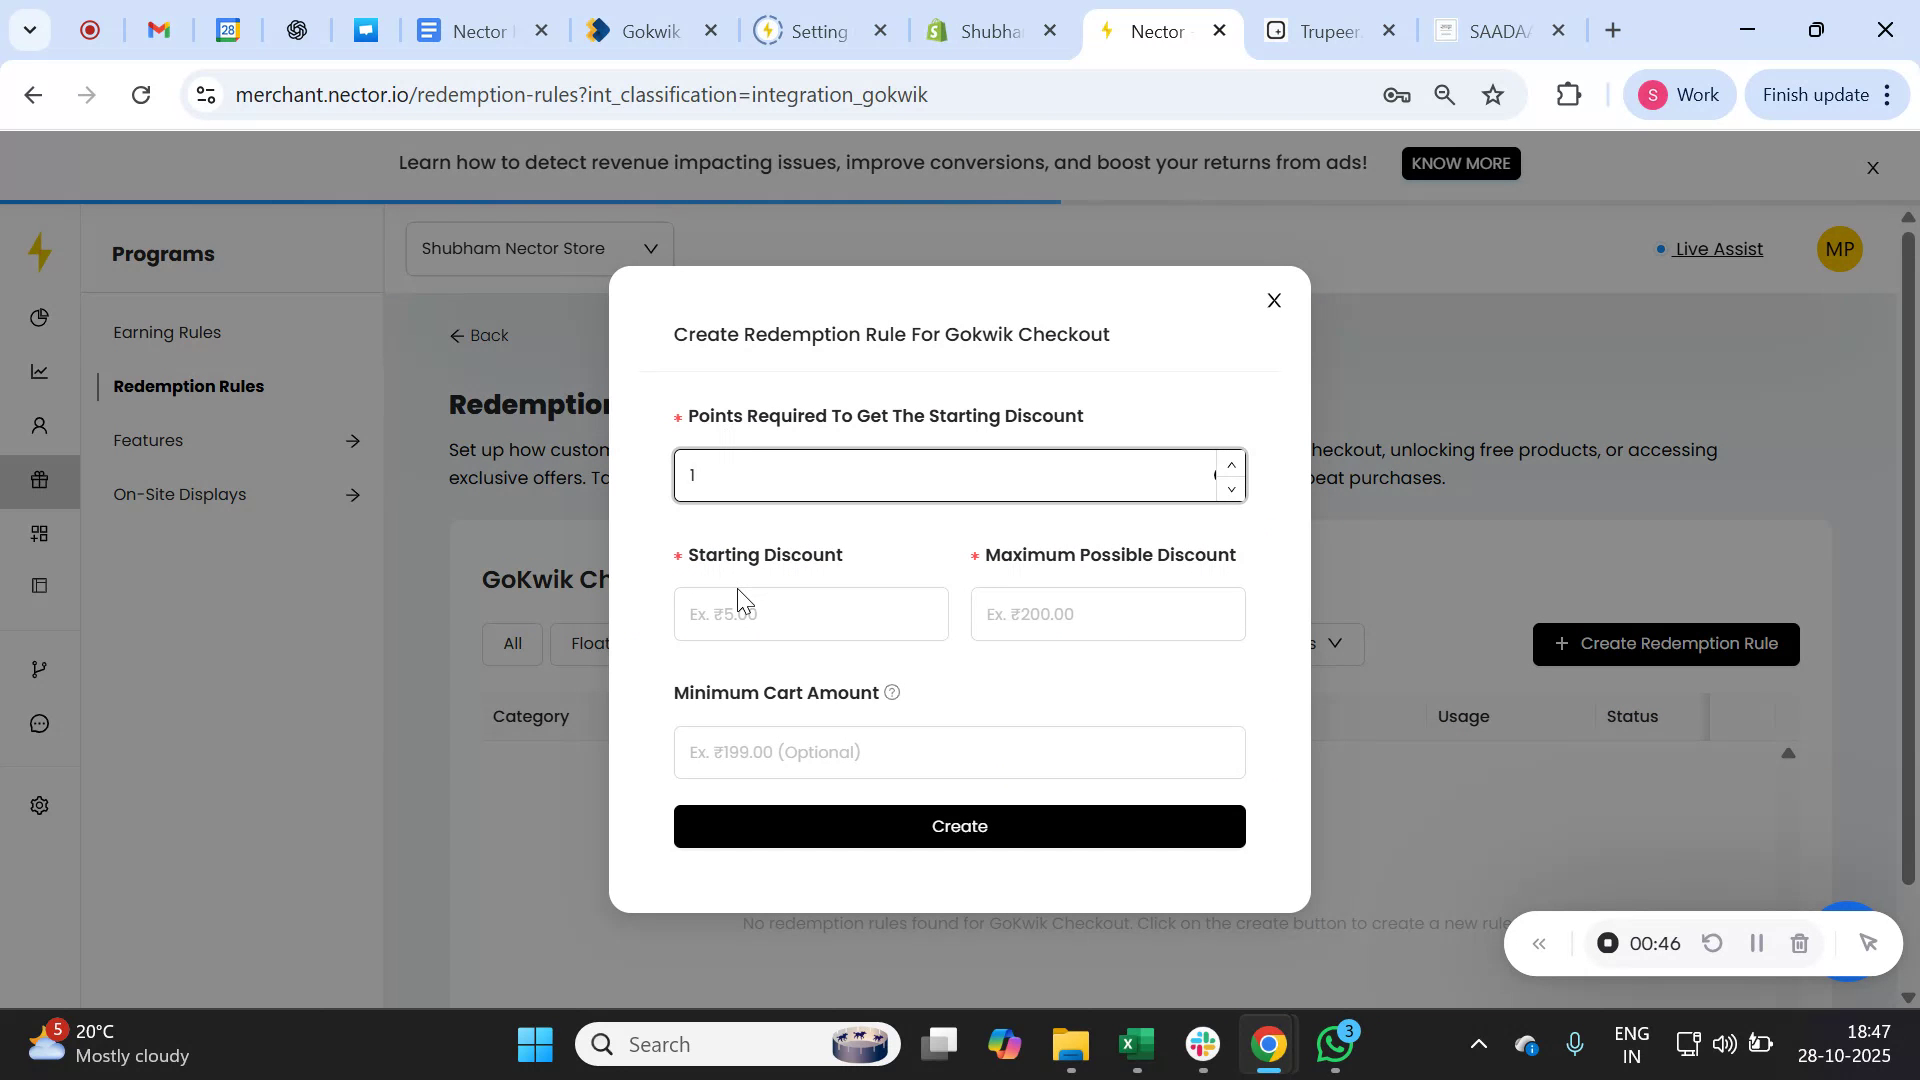This screenshot has height=1080, width=1920.
Task: Open customer profiles via the person icon
Action: point(39,425)
